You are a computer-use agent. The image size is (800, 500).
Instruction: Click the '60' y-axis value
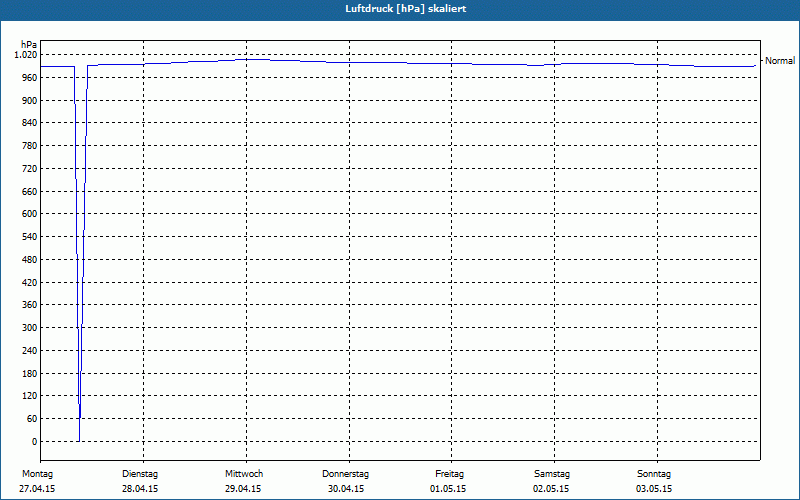(x=33, y=419)
